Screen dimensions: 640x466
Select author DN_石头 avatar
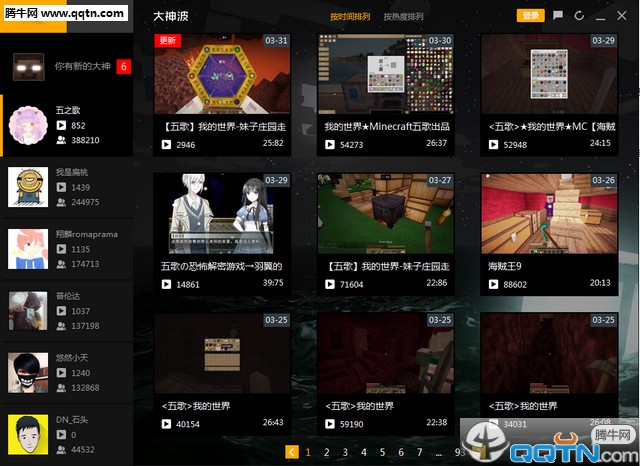[x=28, y=435]
